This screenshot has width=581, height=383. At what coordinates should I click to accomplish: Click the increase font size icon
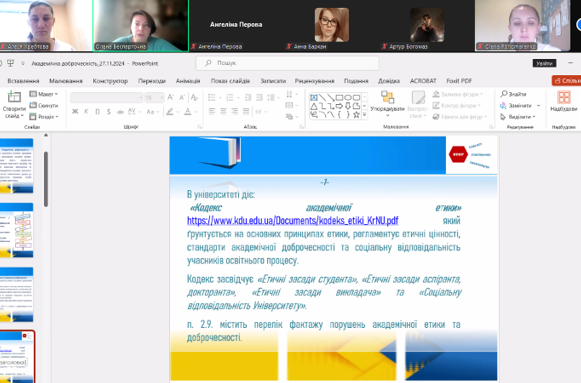point(170,97)
